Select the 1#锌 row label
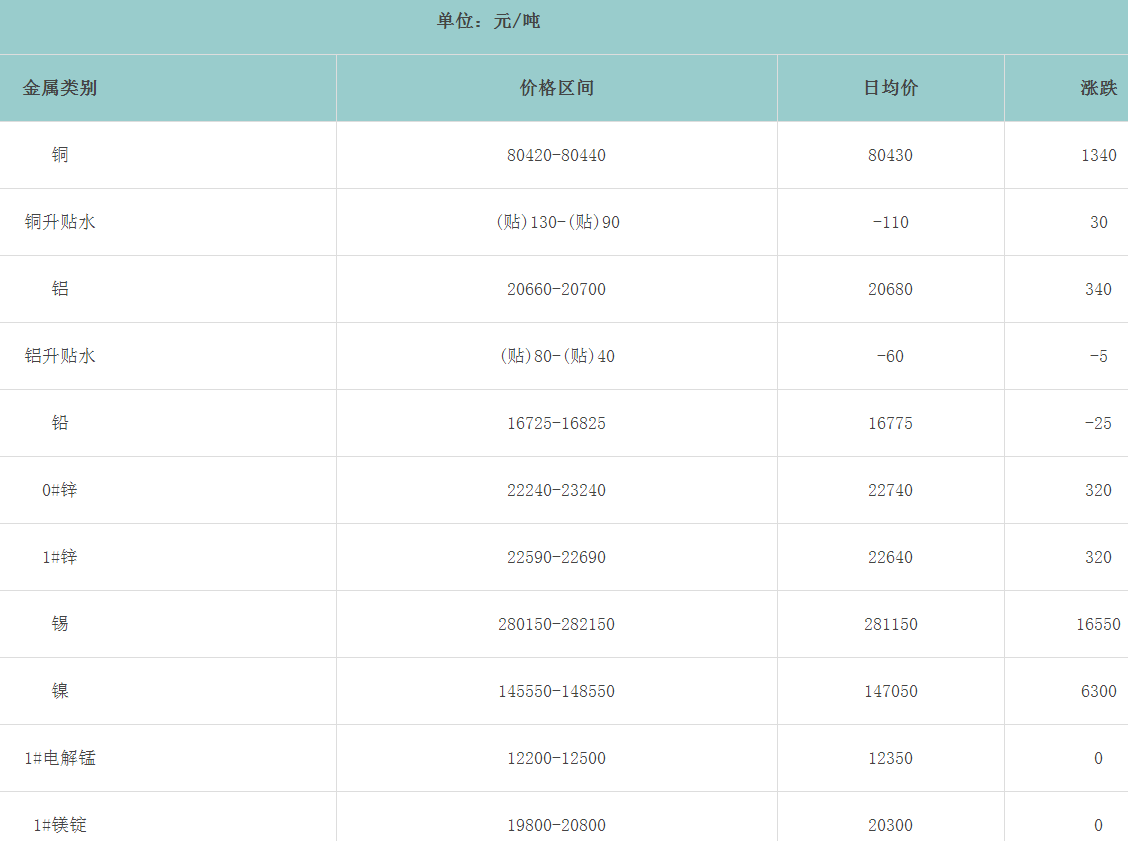 tap(60, 557)
